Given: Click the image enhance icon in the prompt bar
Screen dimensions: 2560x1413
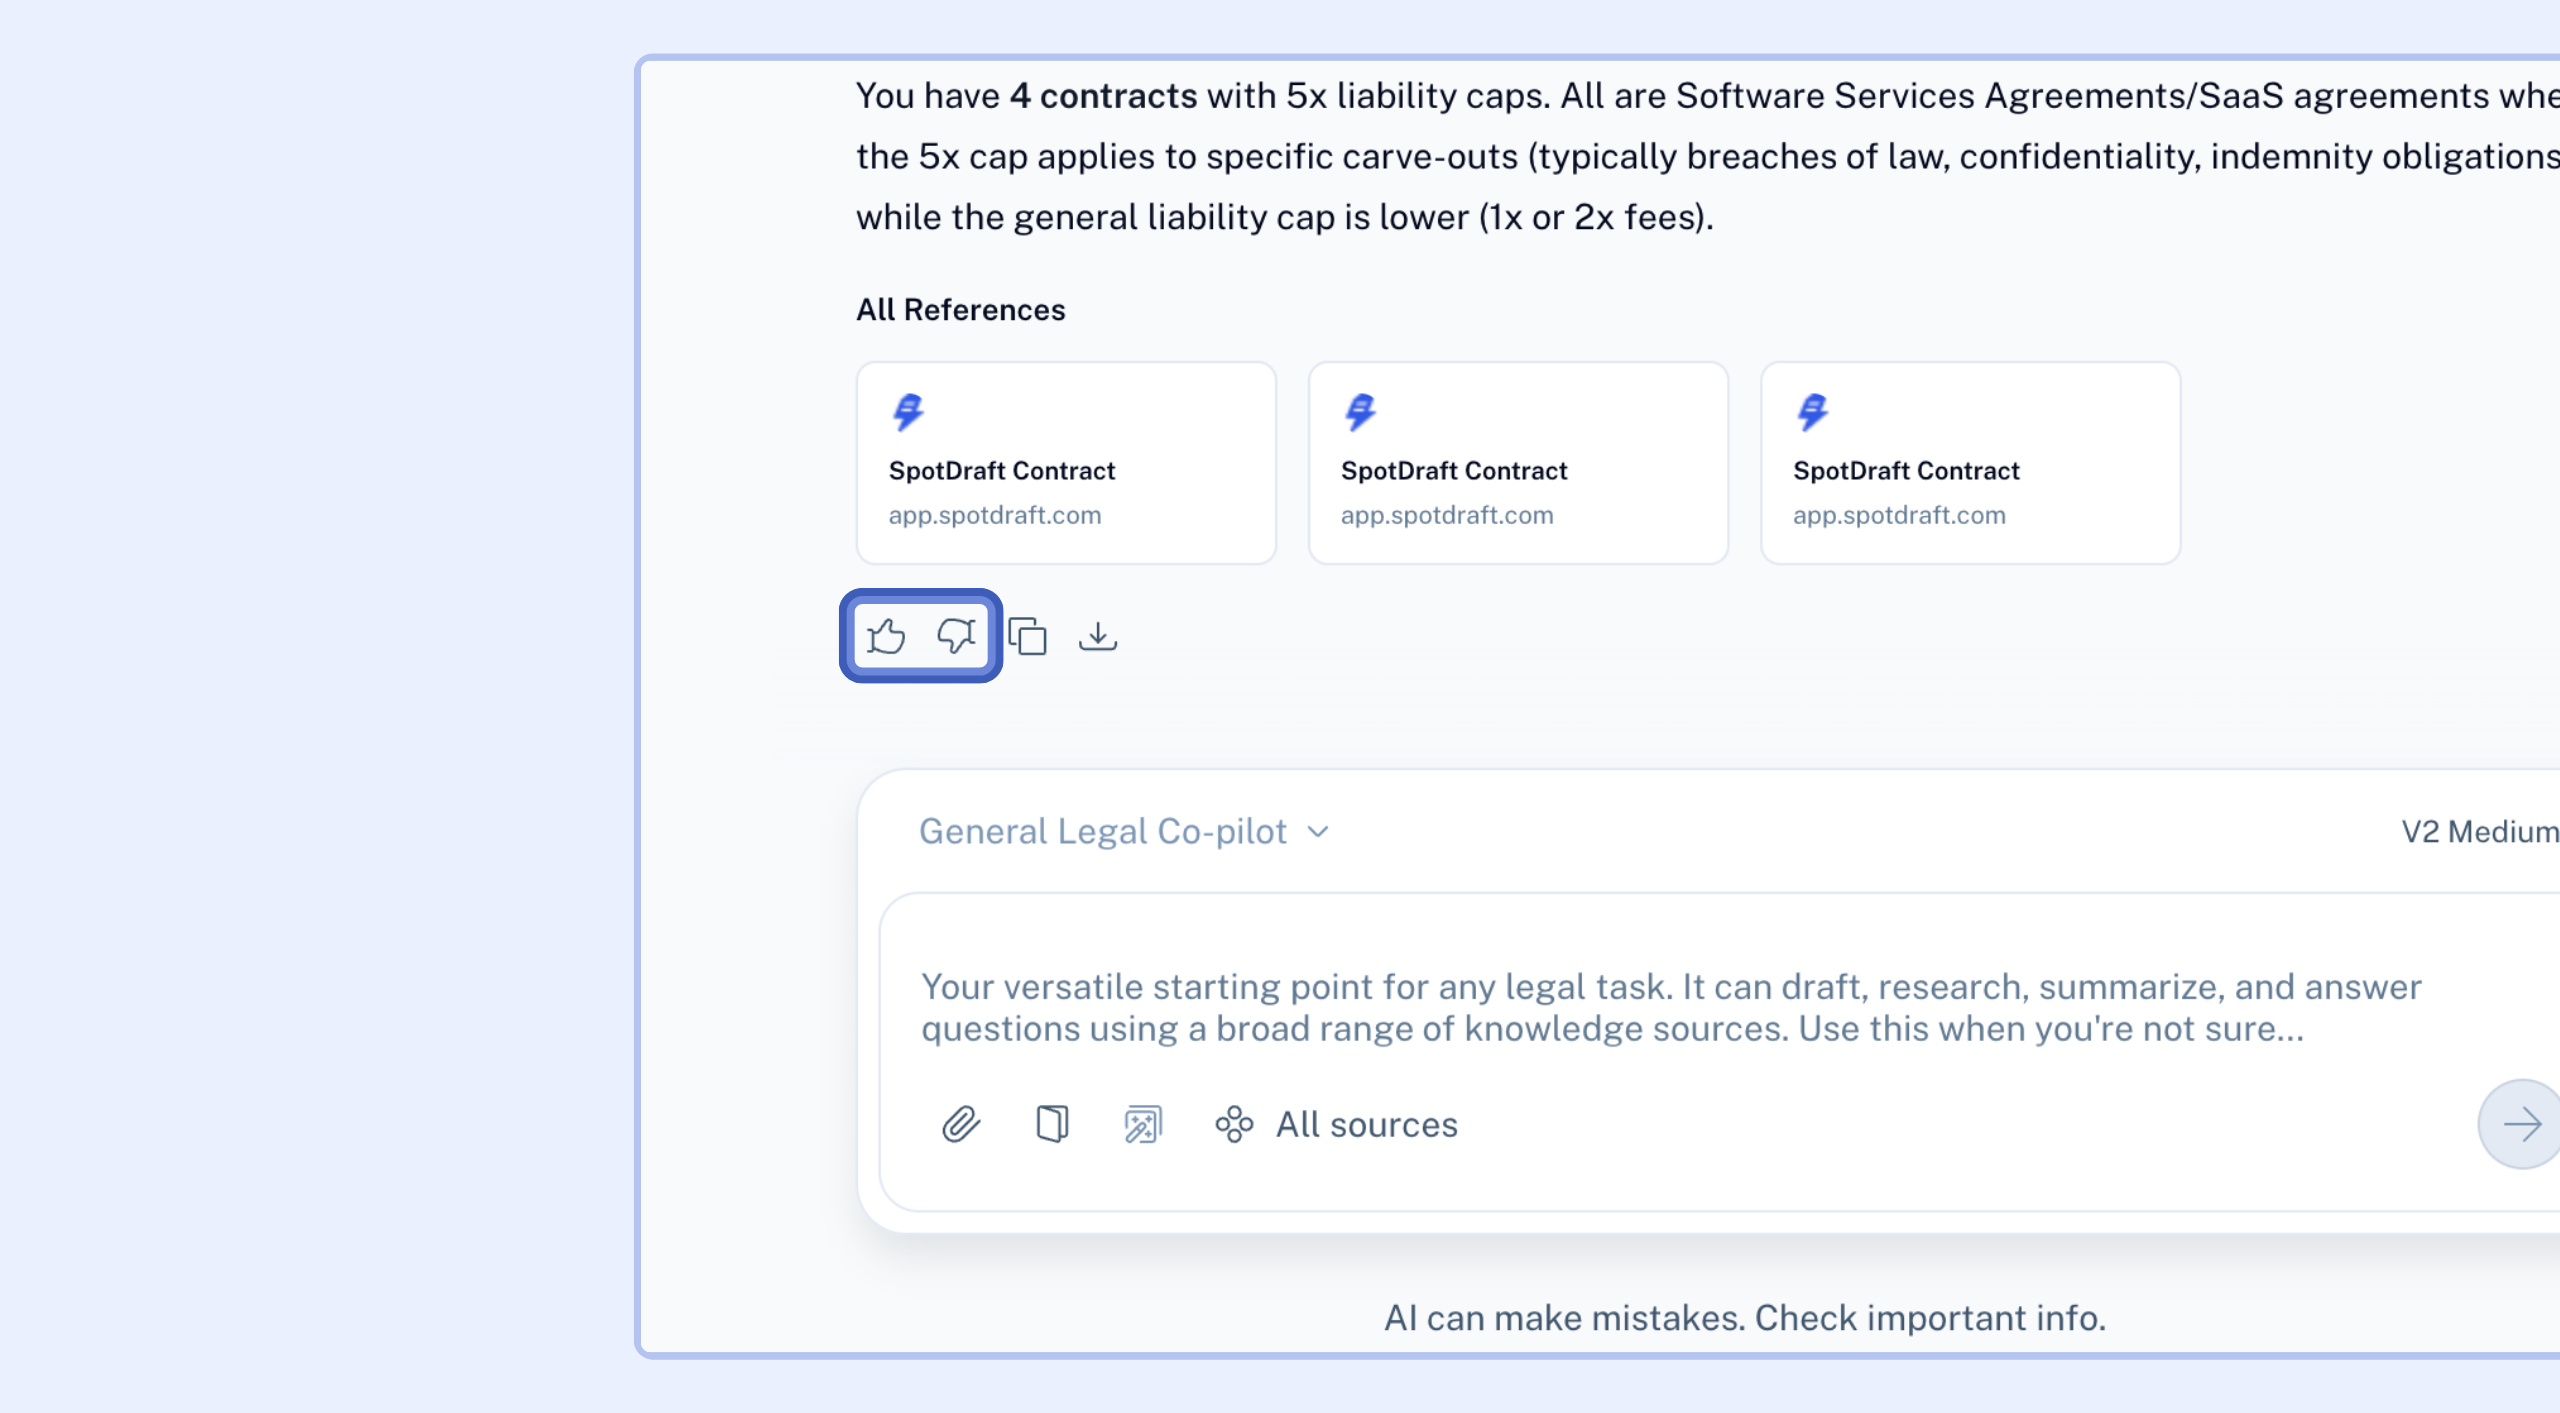Looking at the screenshot, I should pyautogui.click(x=1143, y=1124).
